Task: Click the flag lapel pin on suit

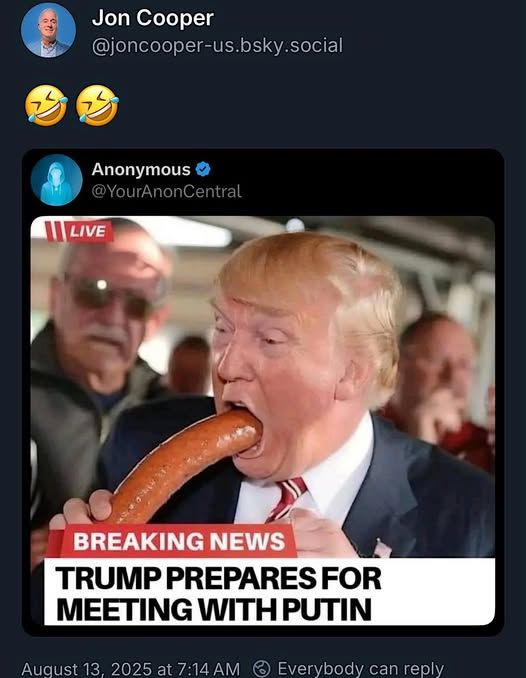Action: 382,548
